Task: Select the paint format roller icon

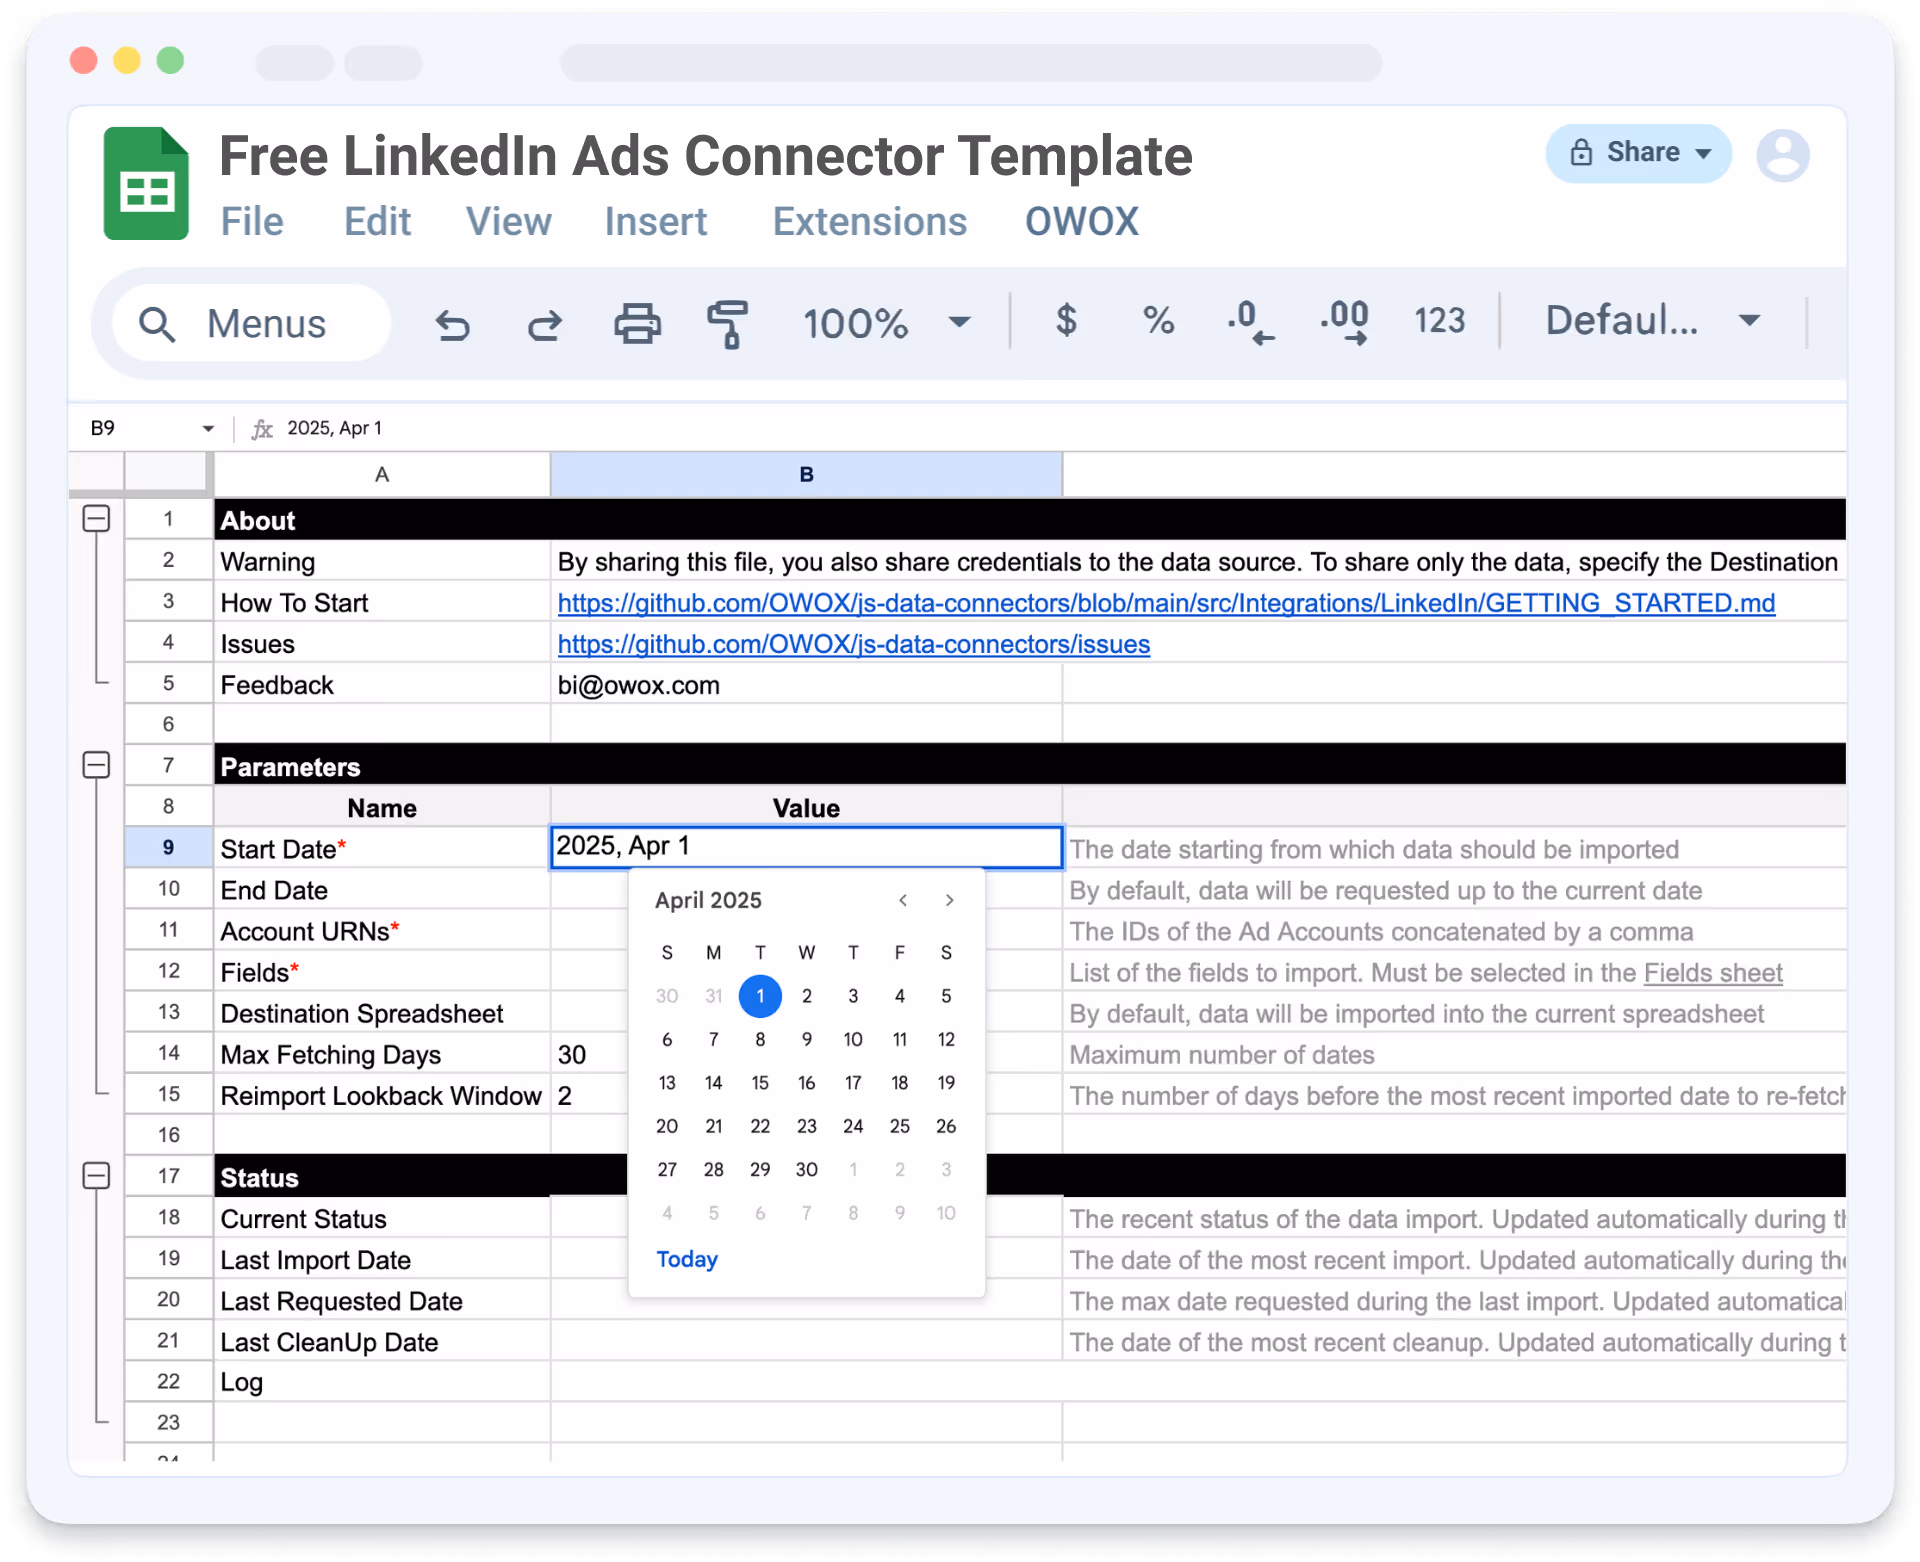Action: coord(727,324)
